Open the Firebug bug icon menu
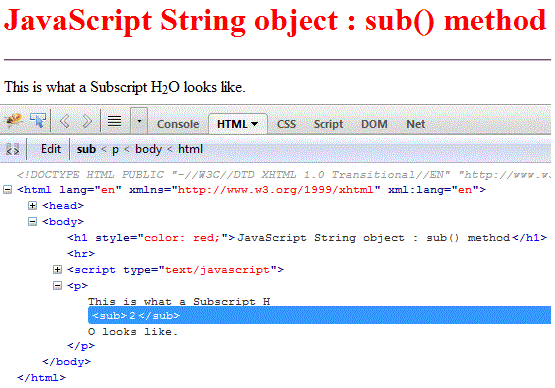Screen dimensions: 555x388 pyautogui.click(x=13, y=121)
